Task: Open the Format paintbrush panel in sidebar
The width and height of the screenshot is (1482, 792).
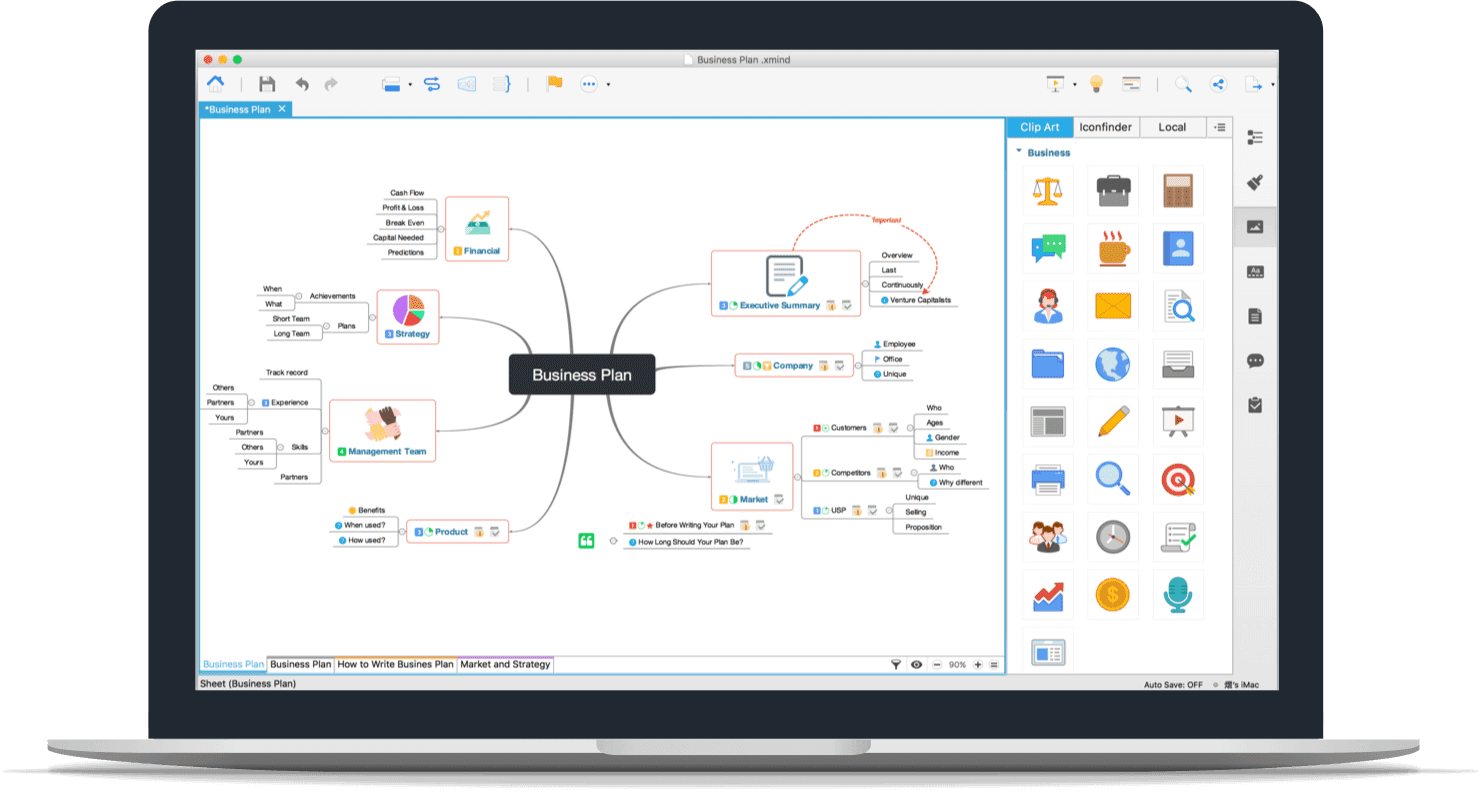Action: 1256,183
